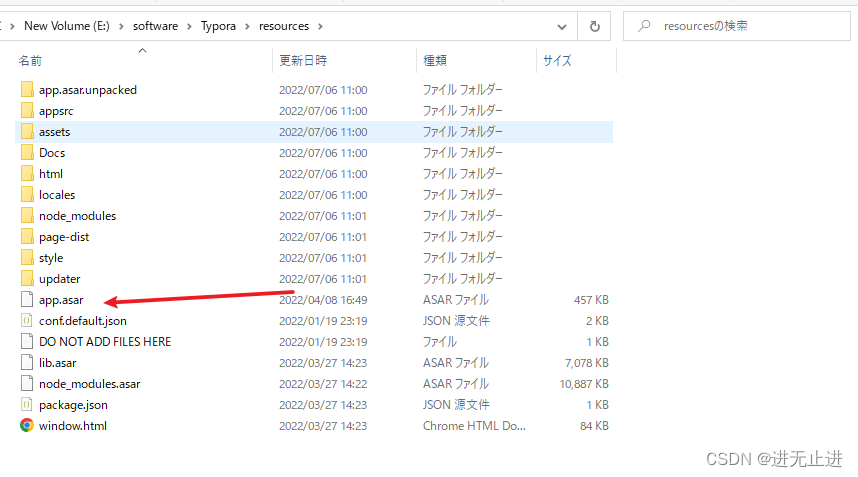Expand the chevron after software breadcrumb
The image size is (858, 477).
tap(189, 26)
